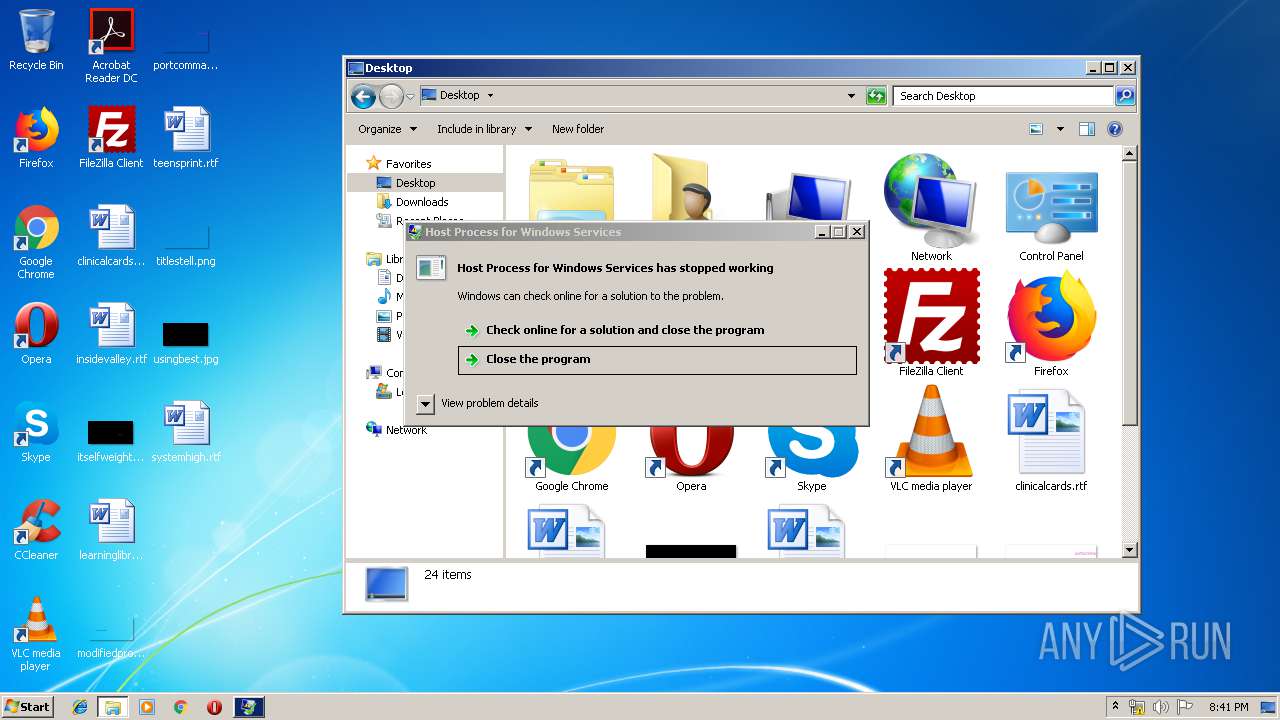Expand Desktop breadcrumb arrow in address bar
Image resolution: width=1280 pixels, height=720 pixels.
coord(490,96)
